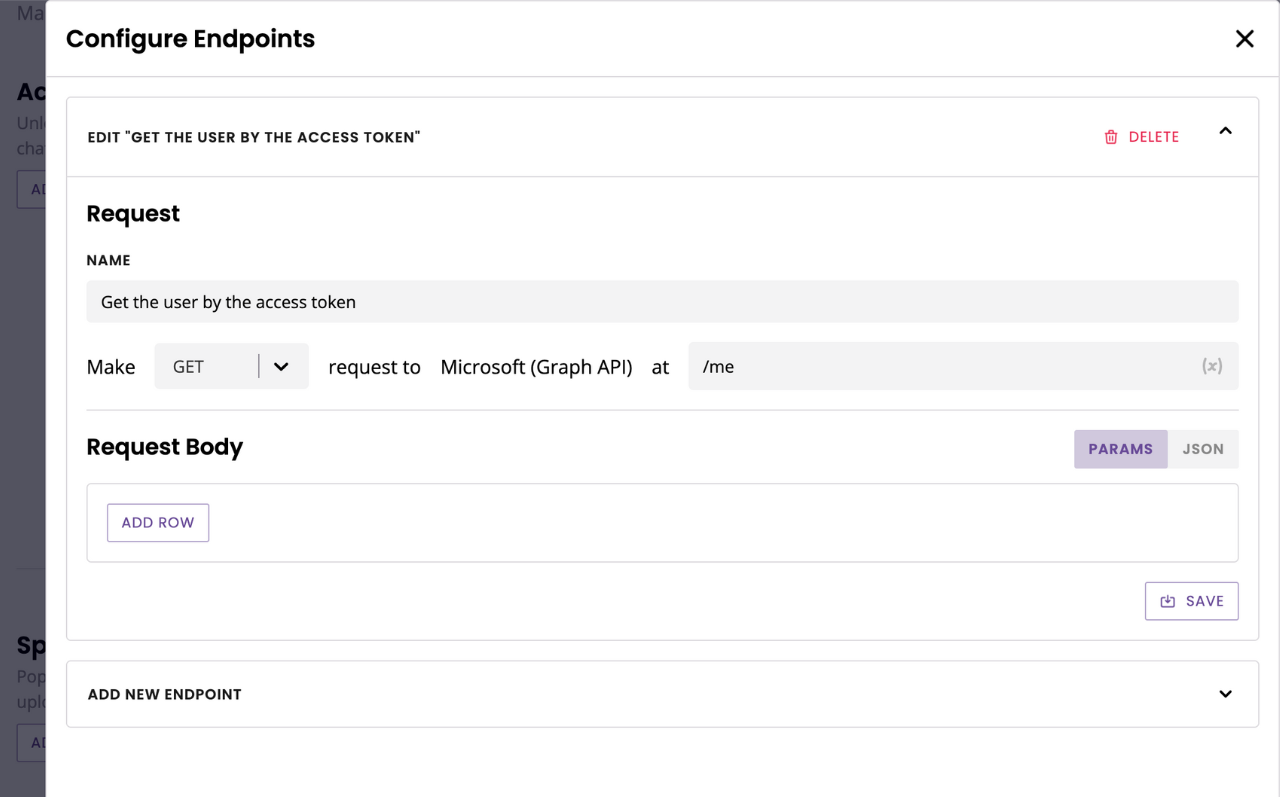This screenshot has height=797, width=1280.
Task: Switch to the JSON tab
Action: point(1202,449)
